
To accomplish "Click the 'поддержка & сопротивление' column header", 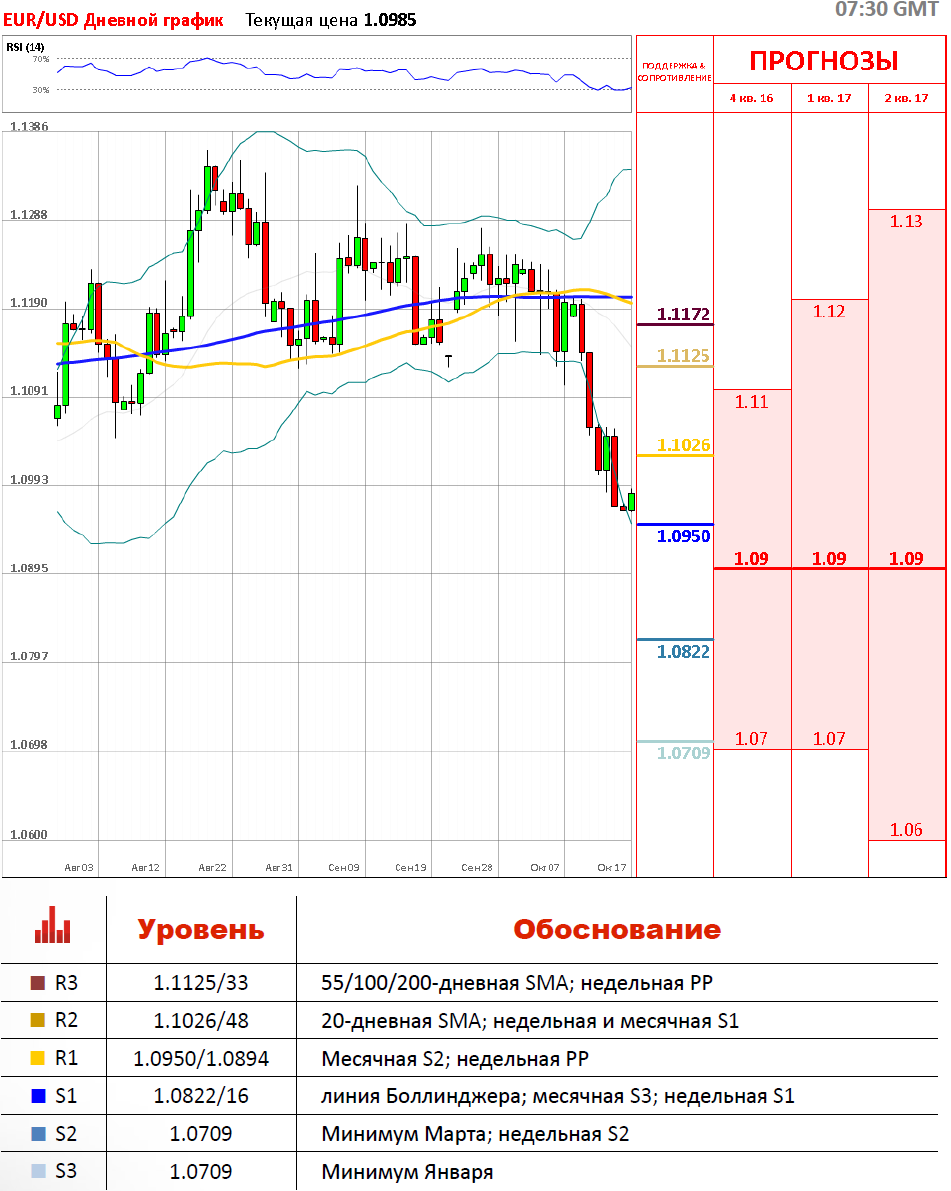I will point(675,71).
